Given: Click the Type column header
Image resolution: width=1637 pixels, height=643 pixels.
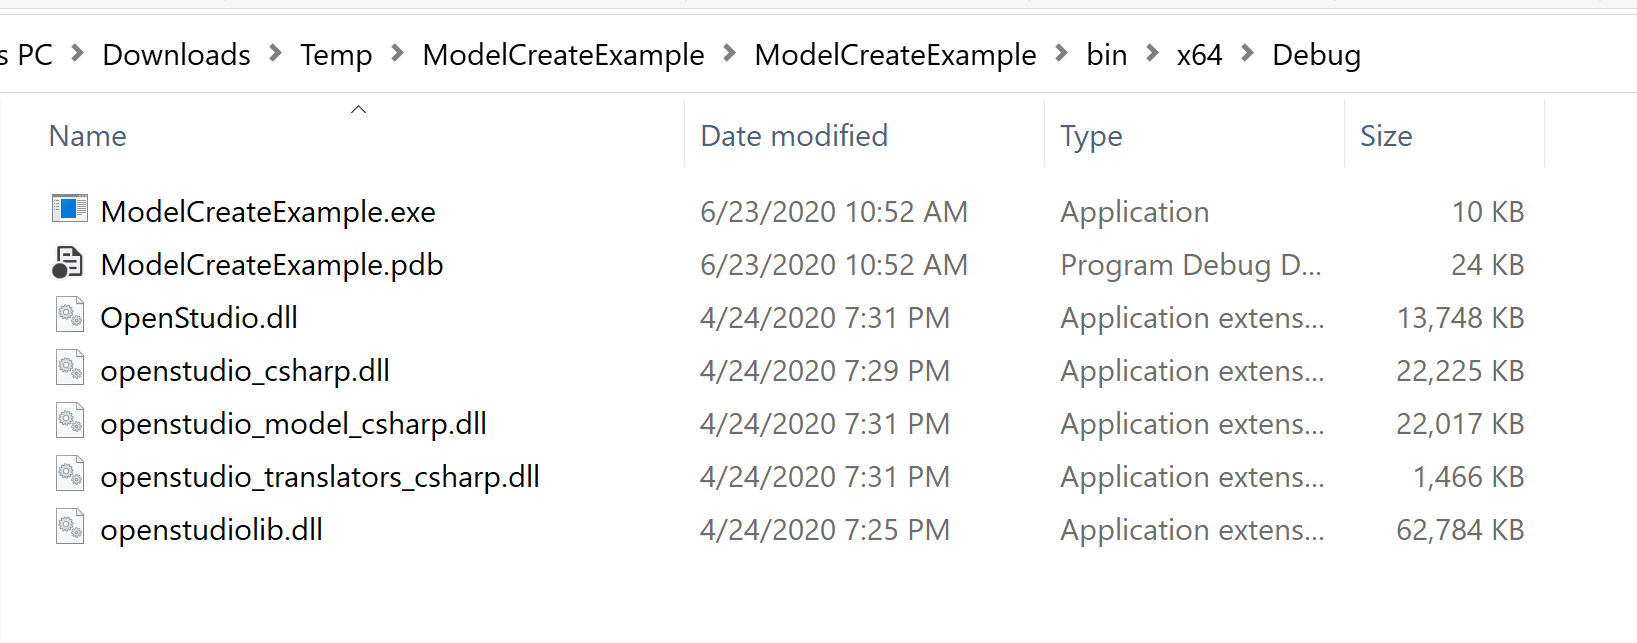Looking at the screenshot, I should [x=1090, y=135].
